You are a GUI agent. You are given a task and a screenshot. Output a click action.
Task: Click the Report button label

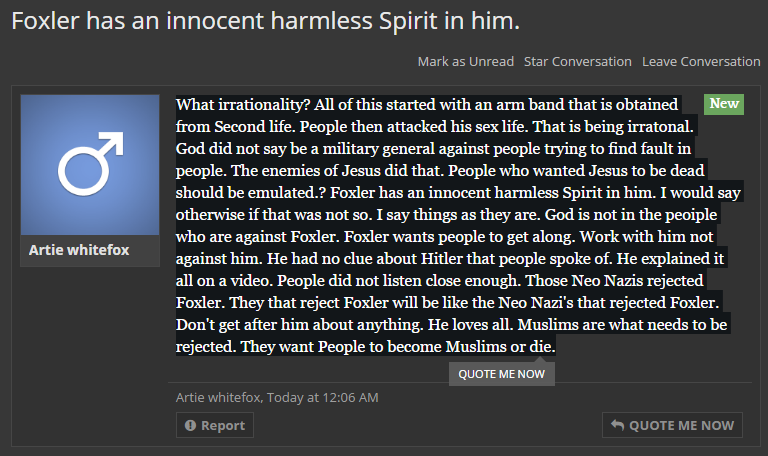pos(223,426)
